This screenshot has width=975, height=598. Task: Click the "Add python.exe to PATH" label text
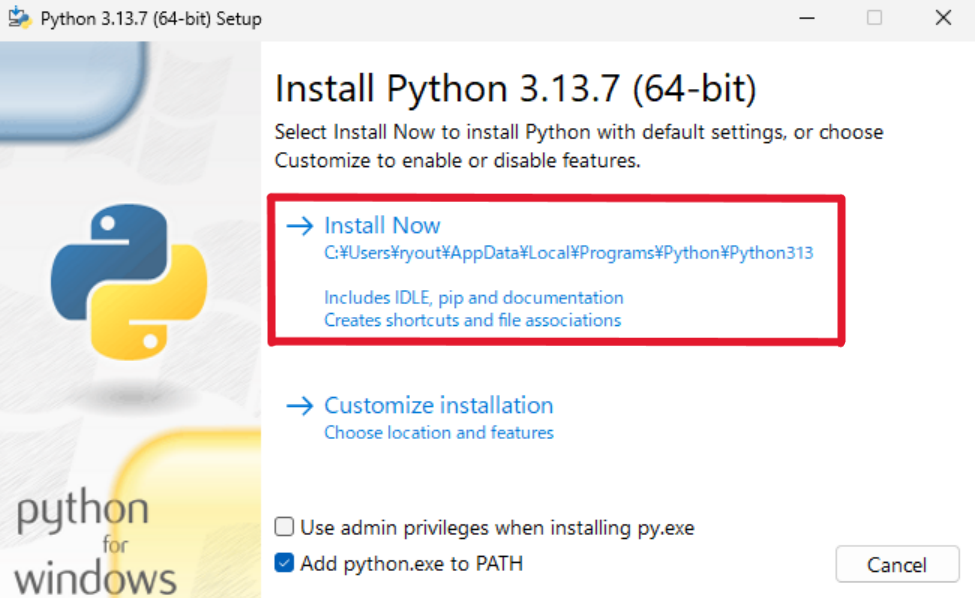click(x=411, y=563)
